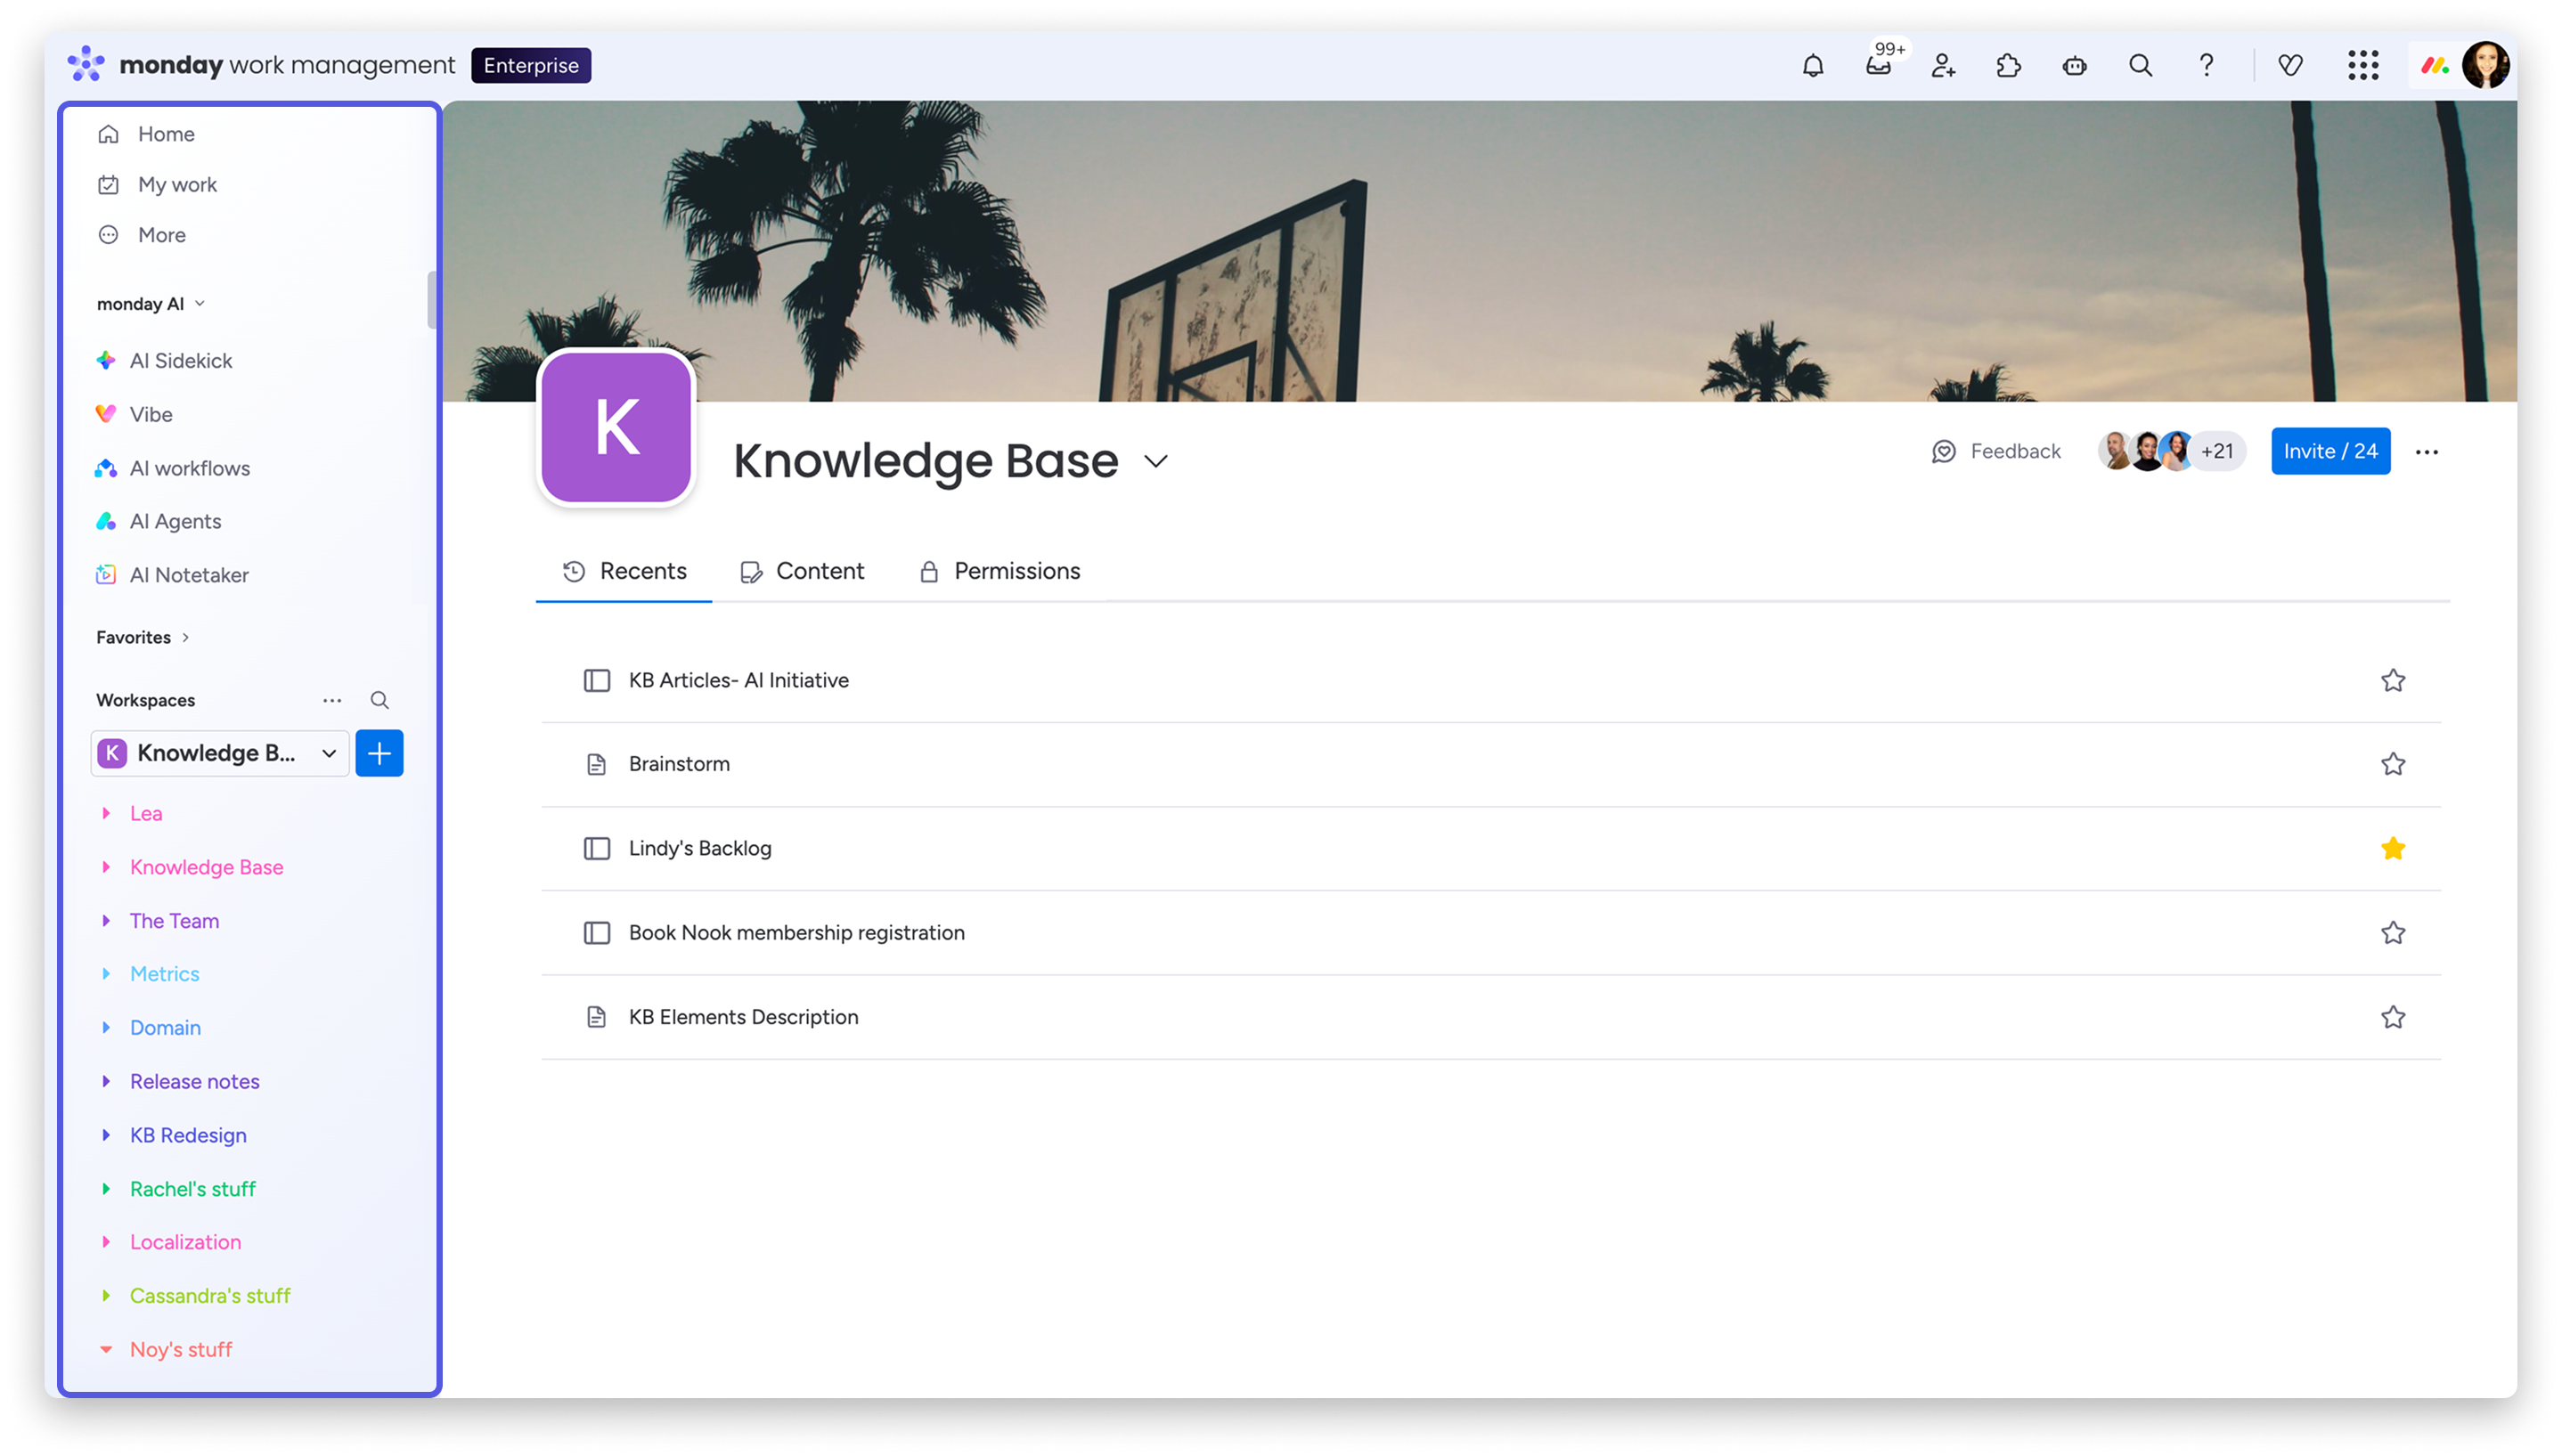Open the nine-dot products switcher
The height and width of the screenshot is (1456, 2562).
pos(2363,66)
